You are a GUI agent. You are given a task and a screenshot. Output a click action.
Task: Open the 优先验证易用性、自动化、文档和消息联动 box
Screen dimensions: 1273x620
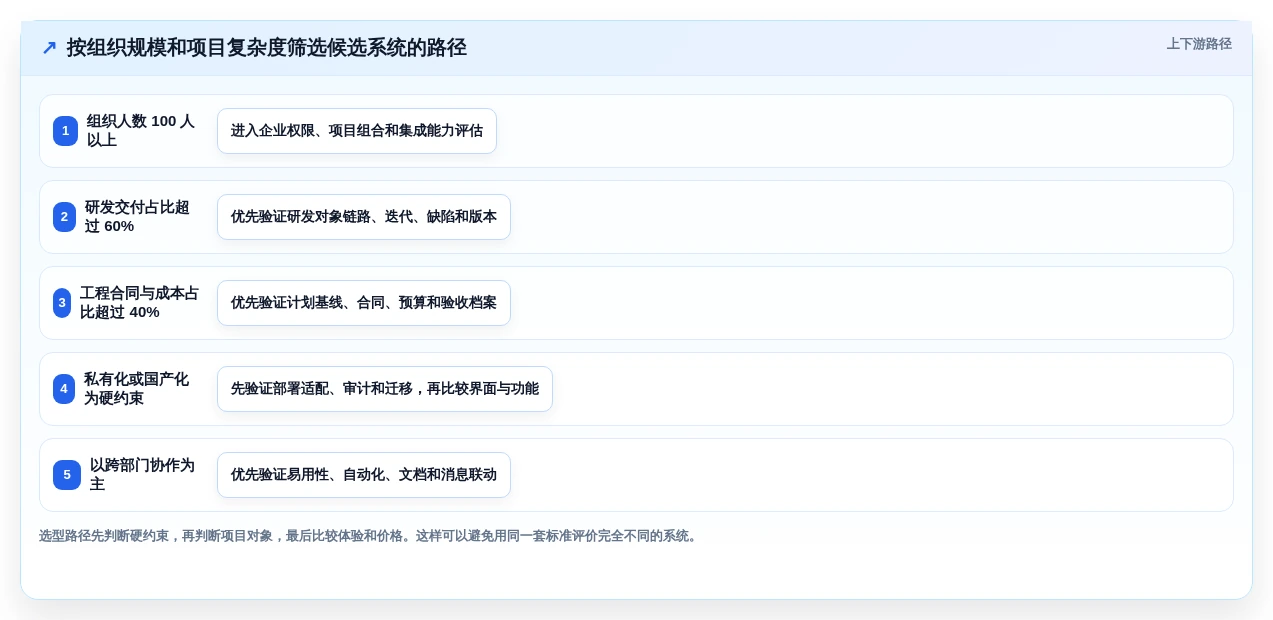pos(364,475)
